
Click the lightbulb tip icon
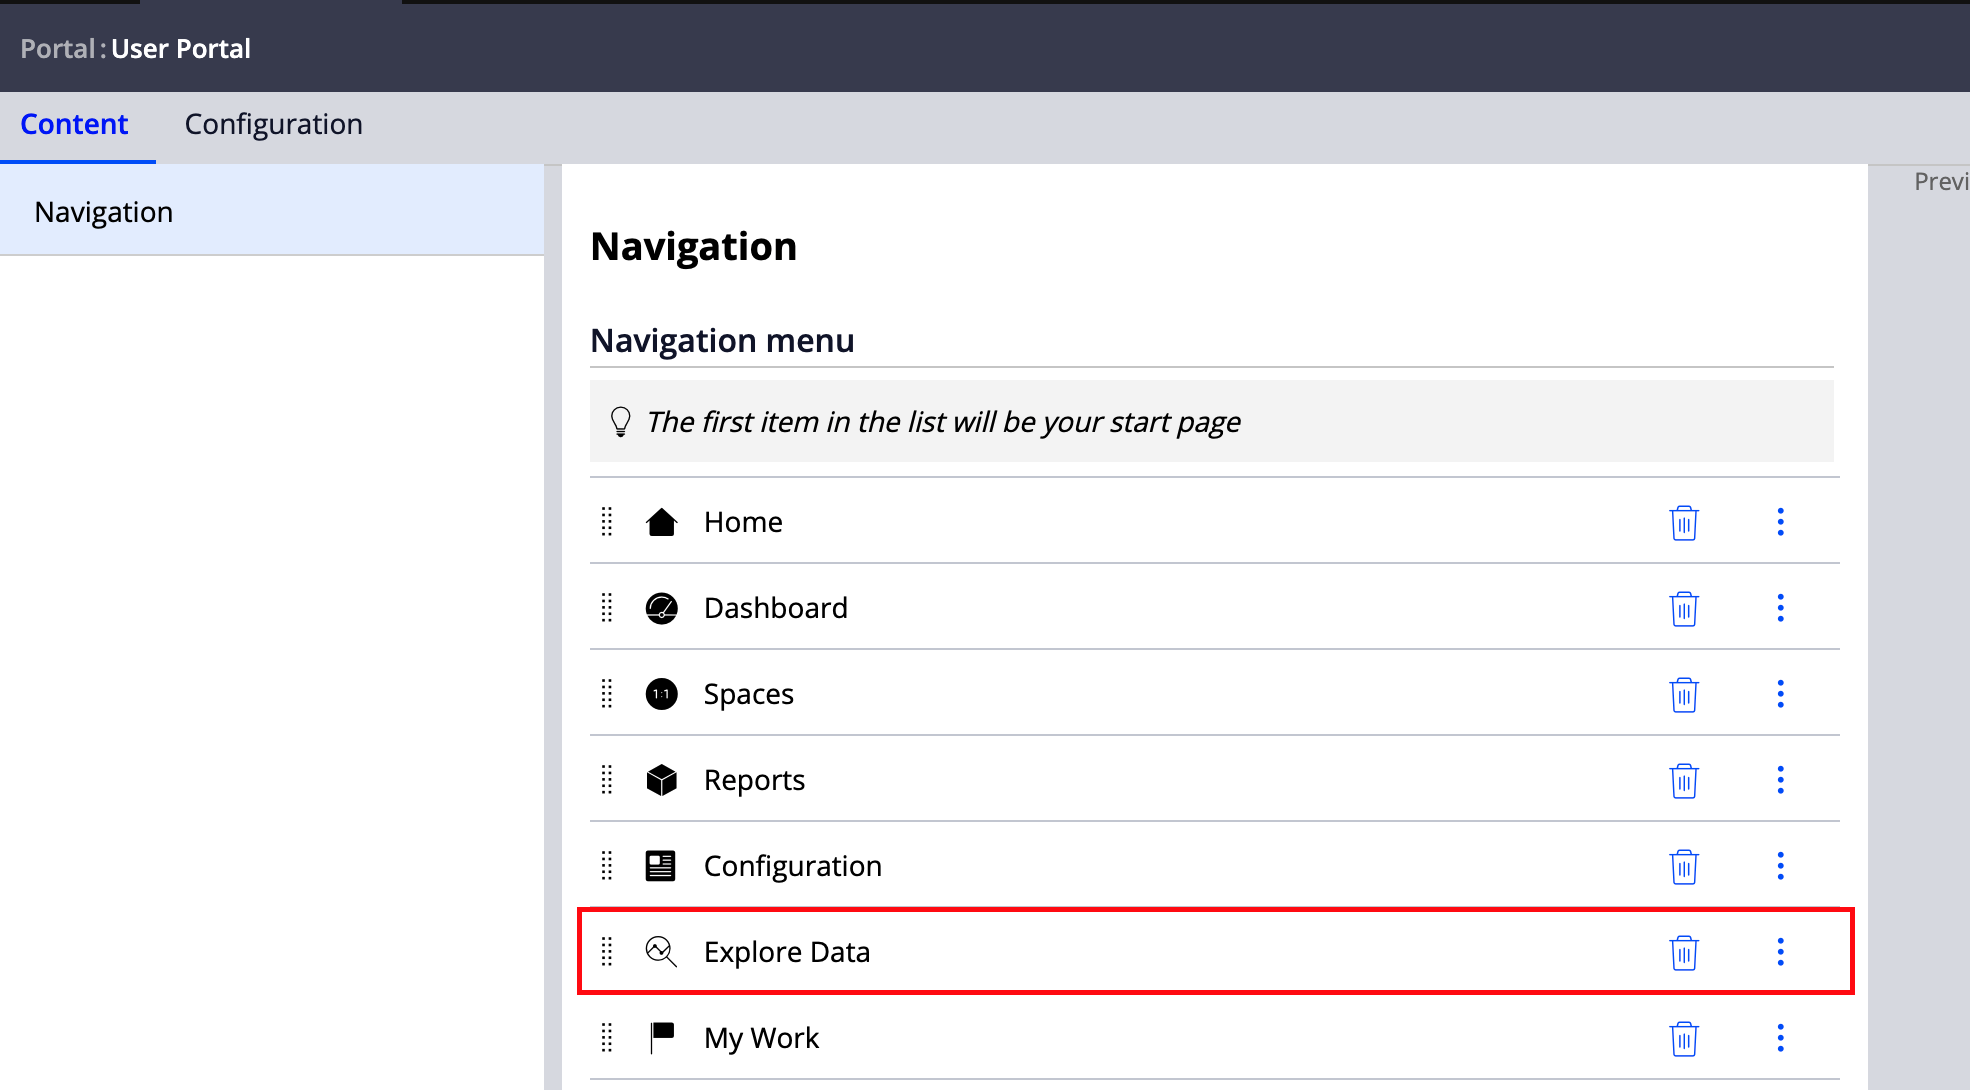pos(620,421)
